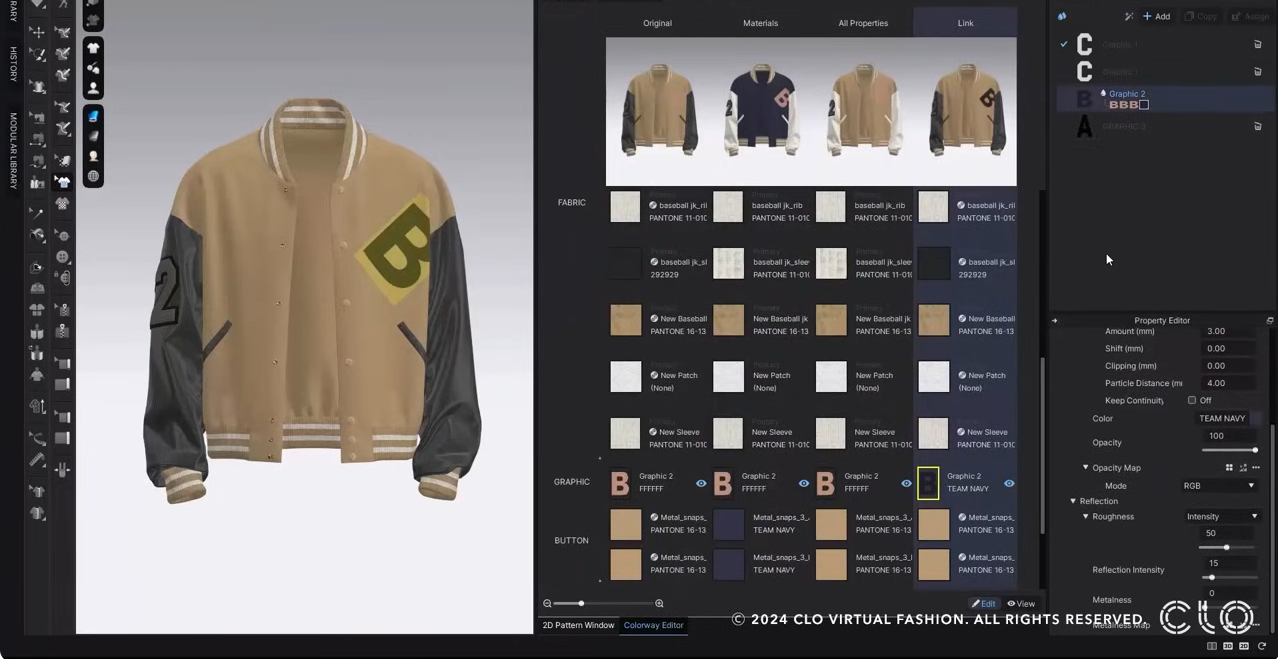
Task: Toggle the checkmark on first Graphic 1
Action: [1064, 44]
